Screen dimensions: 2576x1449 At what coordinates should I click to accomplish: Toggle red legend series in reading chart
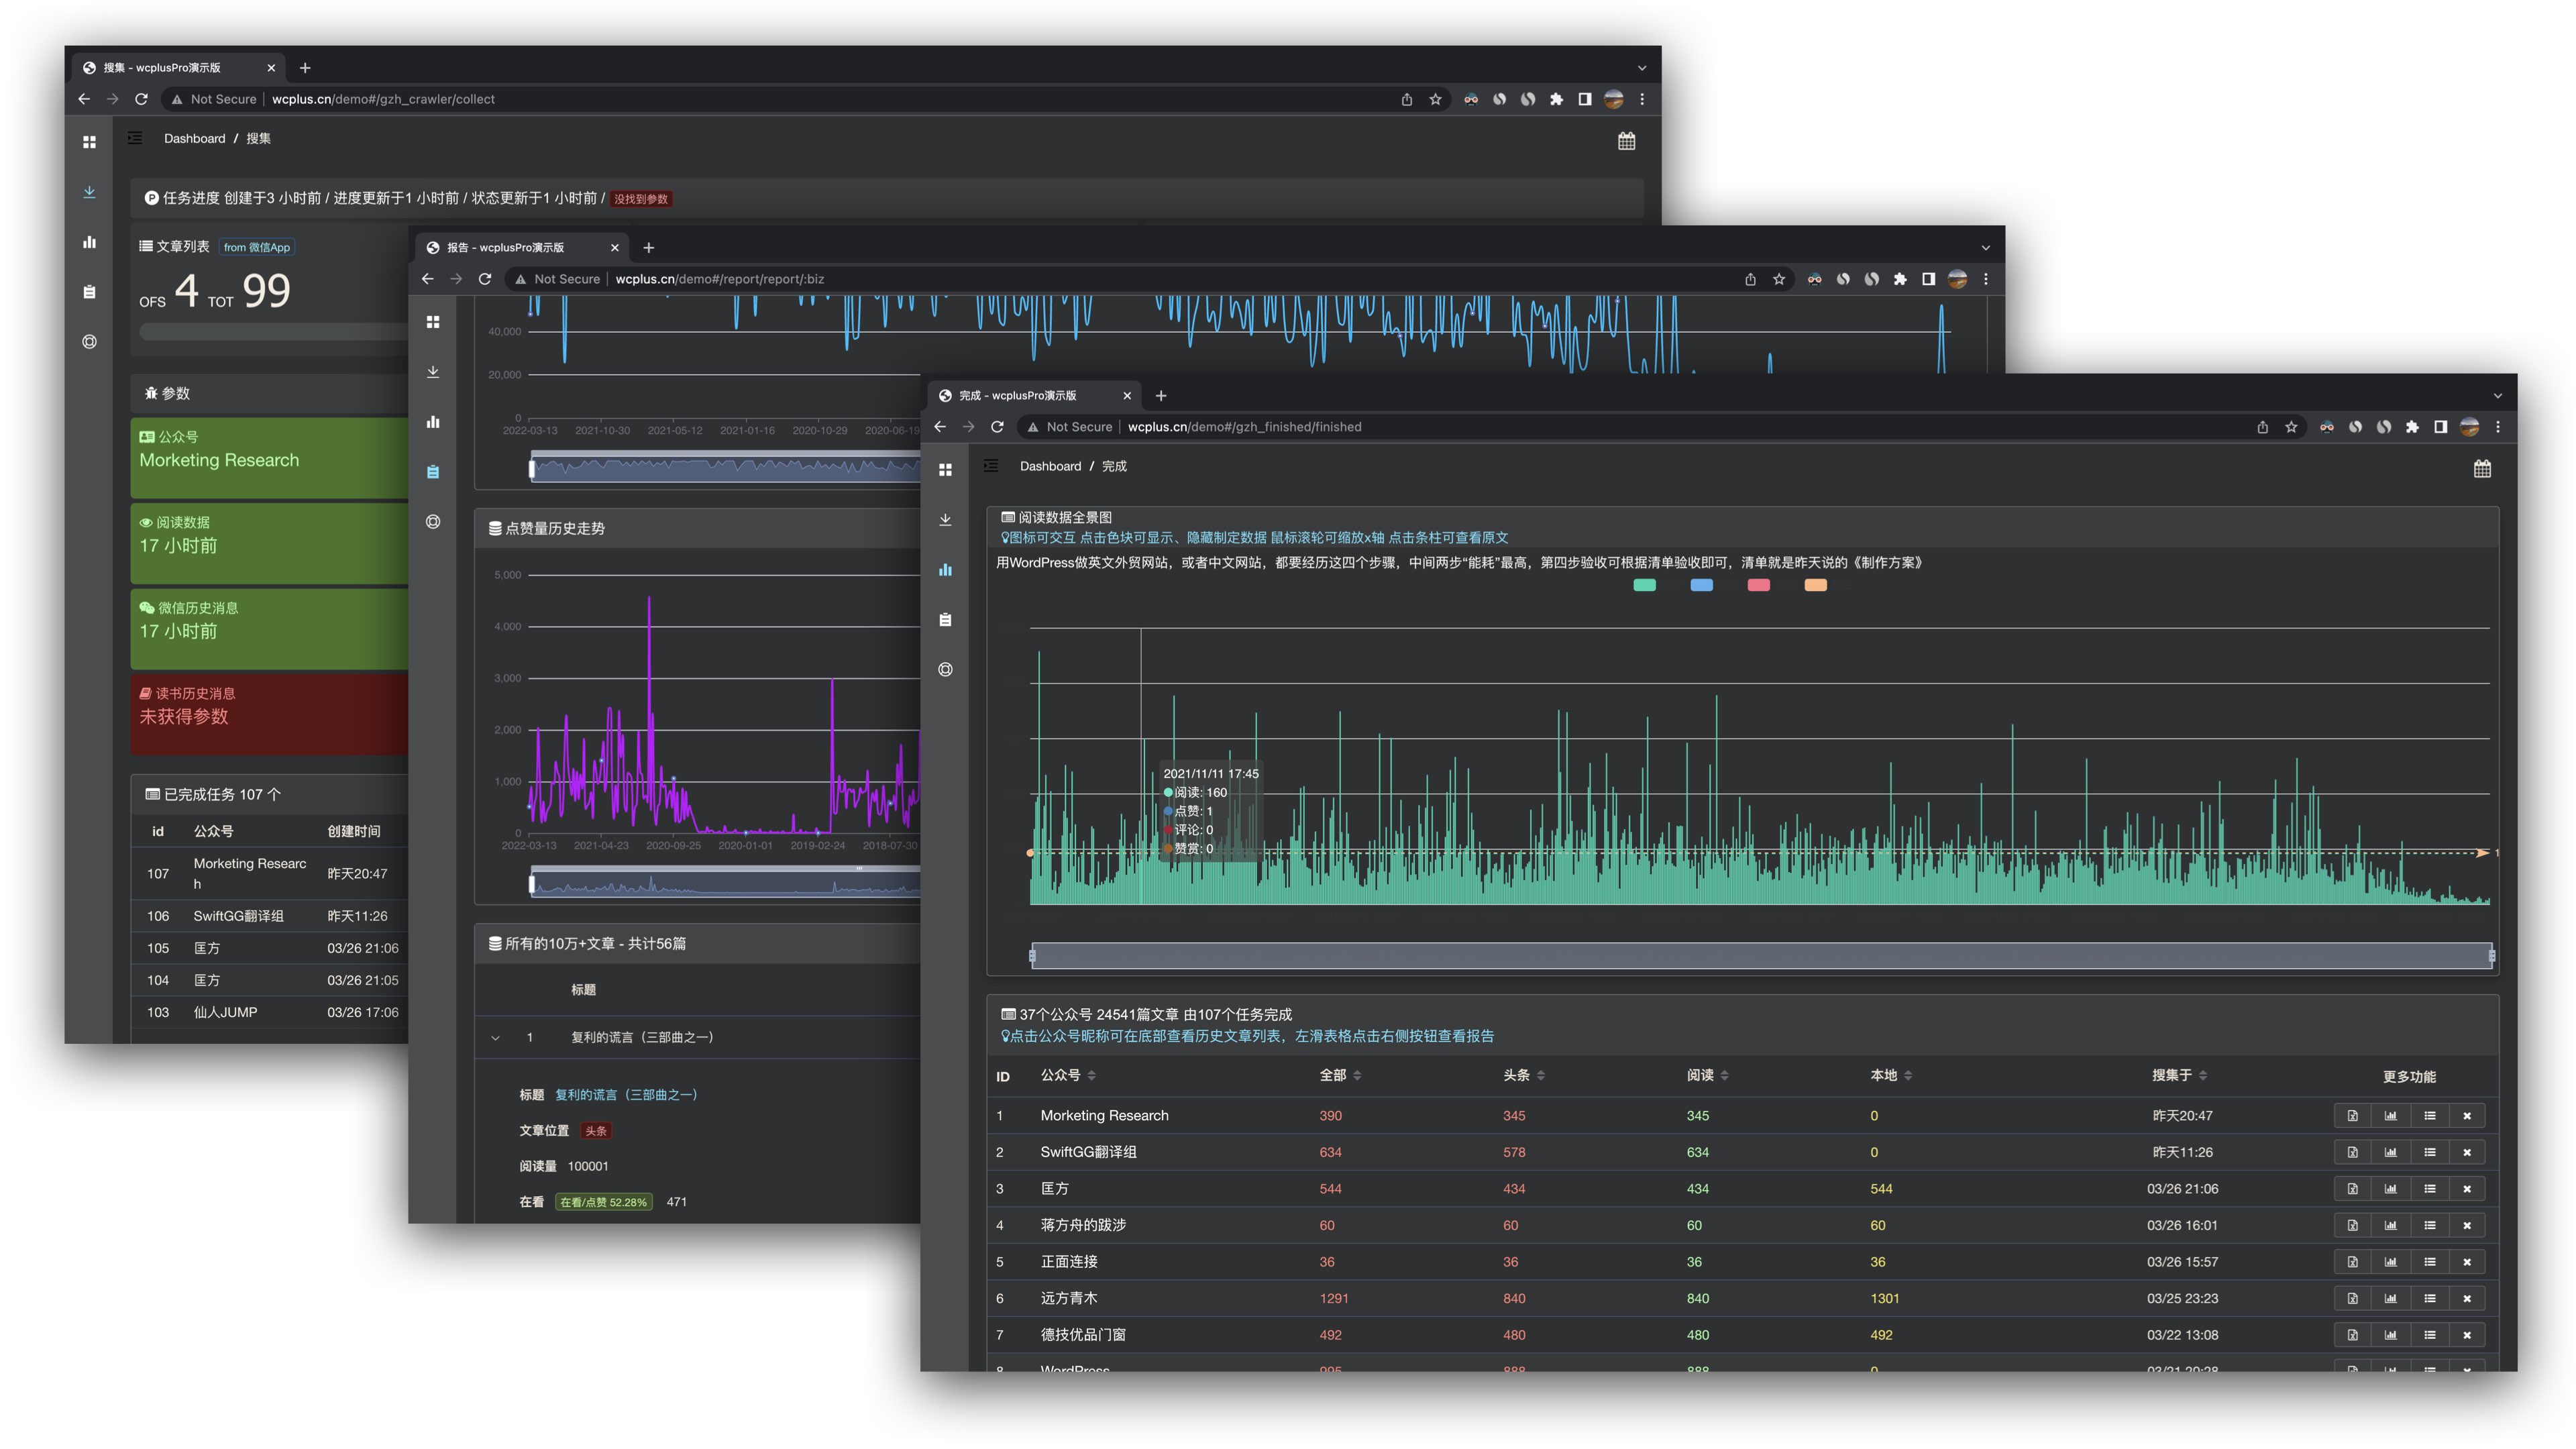(x=1758, y=586)
